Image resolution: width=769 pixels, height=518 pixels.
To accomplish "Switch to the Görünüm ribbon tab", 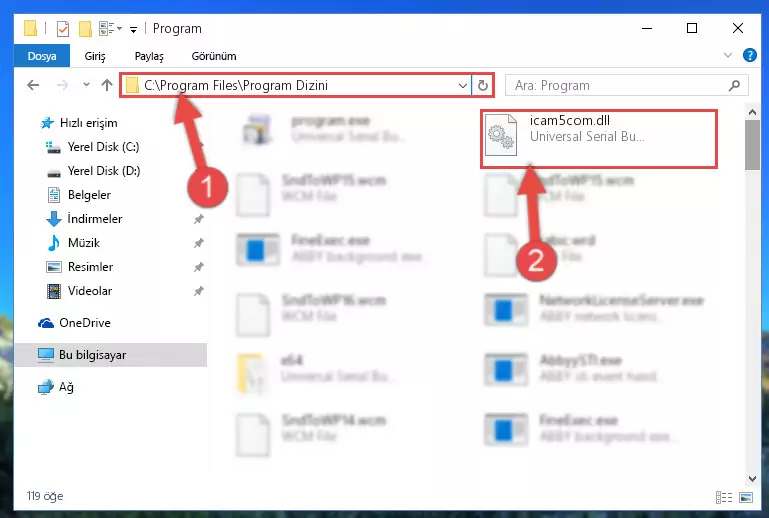I will pos(214,56).
